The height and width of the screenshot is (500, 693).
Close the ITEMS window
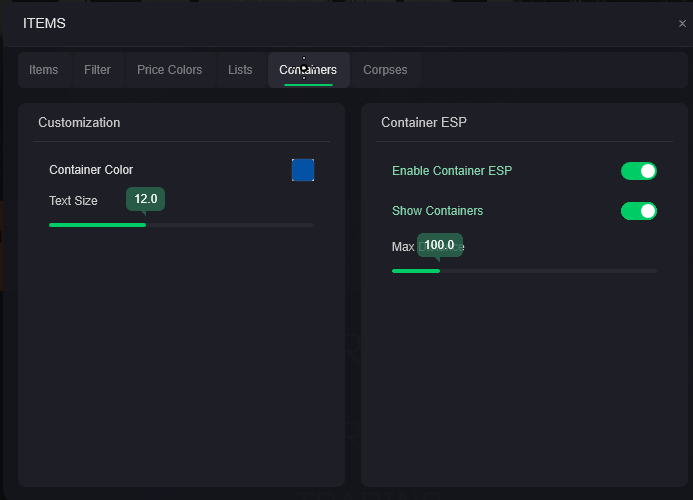tap(682, 24)
